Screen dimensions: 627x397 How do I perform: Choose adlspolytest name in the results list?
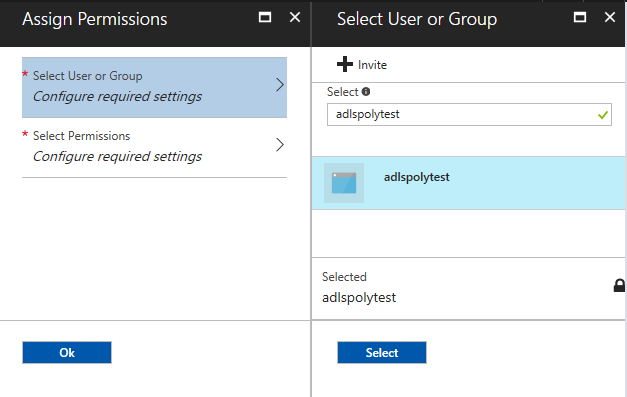pos(417,177)
